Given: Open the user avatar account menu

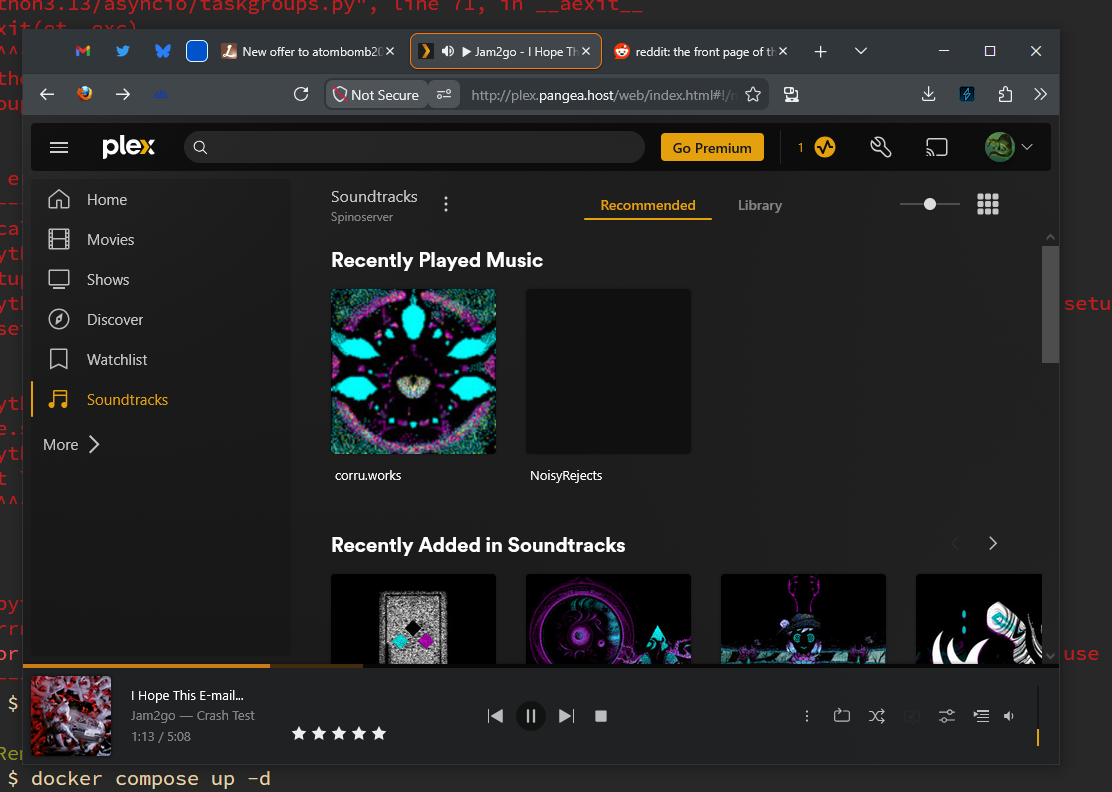Looking at the screenshot, I should pos(1008,147).
